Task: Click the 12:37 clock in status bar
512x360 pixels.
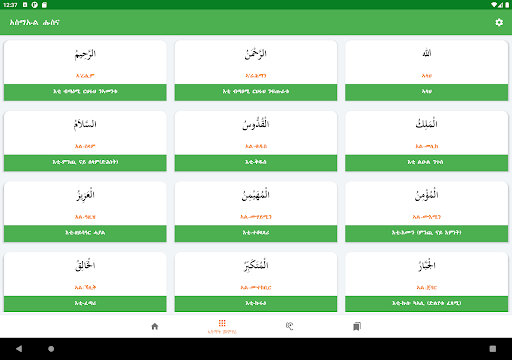Action: (x=10, y=5)
